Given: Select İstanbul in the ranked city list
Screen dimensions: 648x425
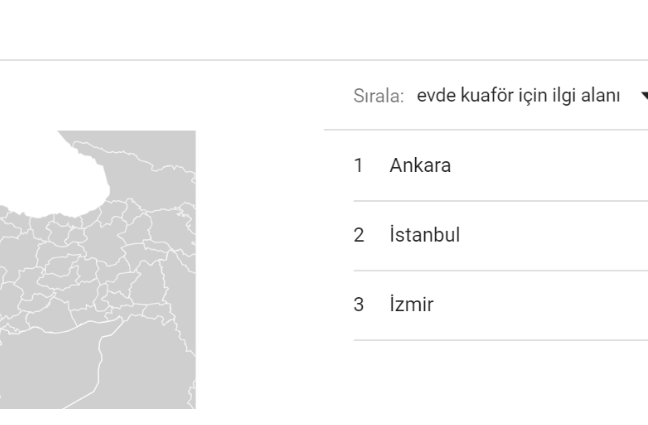Looking at the screenshot, I should tap(424, 235).
